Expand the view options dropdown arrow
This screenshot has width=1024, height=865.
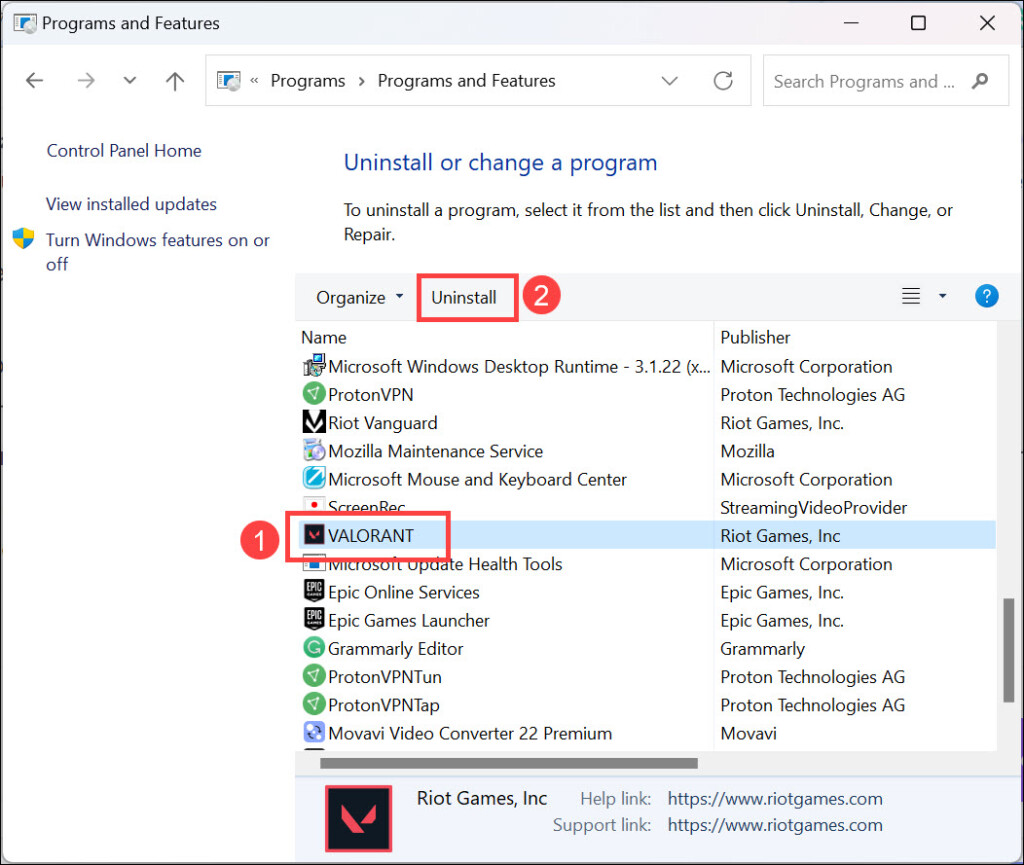[x=942, y=296]
